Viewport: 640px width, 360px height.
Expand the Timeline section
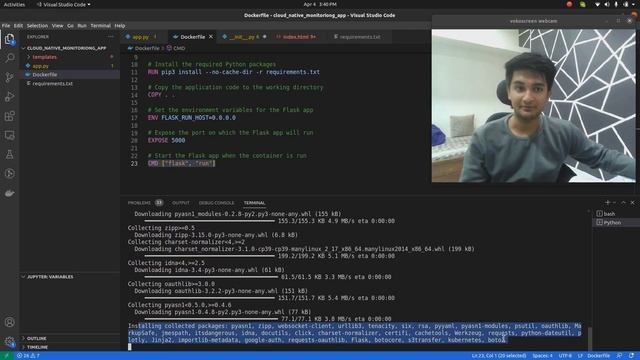pyautogui.click(x=38, y=347)
